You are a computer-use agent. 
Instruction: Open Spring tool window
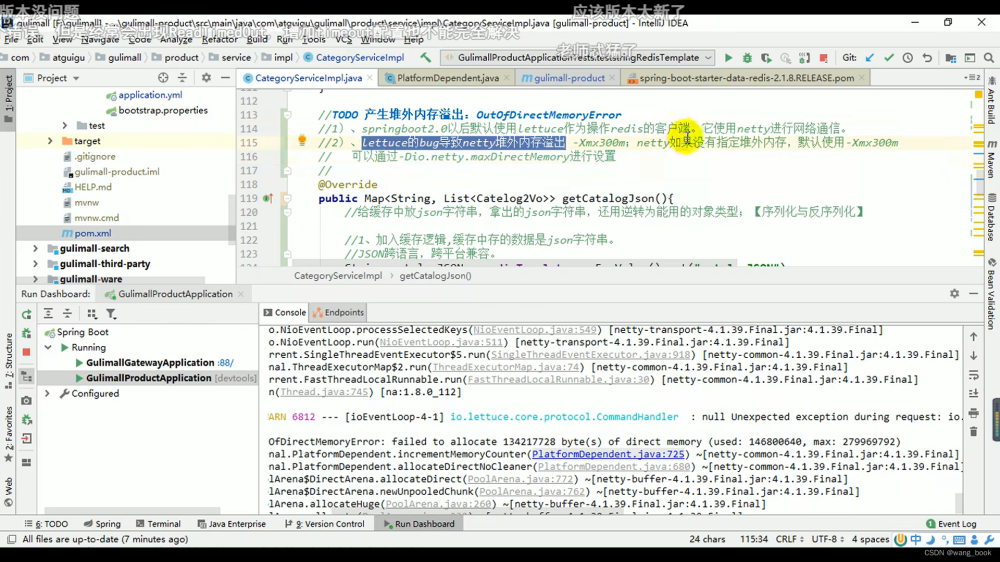(101, 524)
